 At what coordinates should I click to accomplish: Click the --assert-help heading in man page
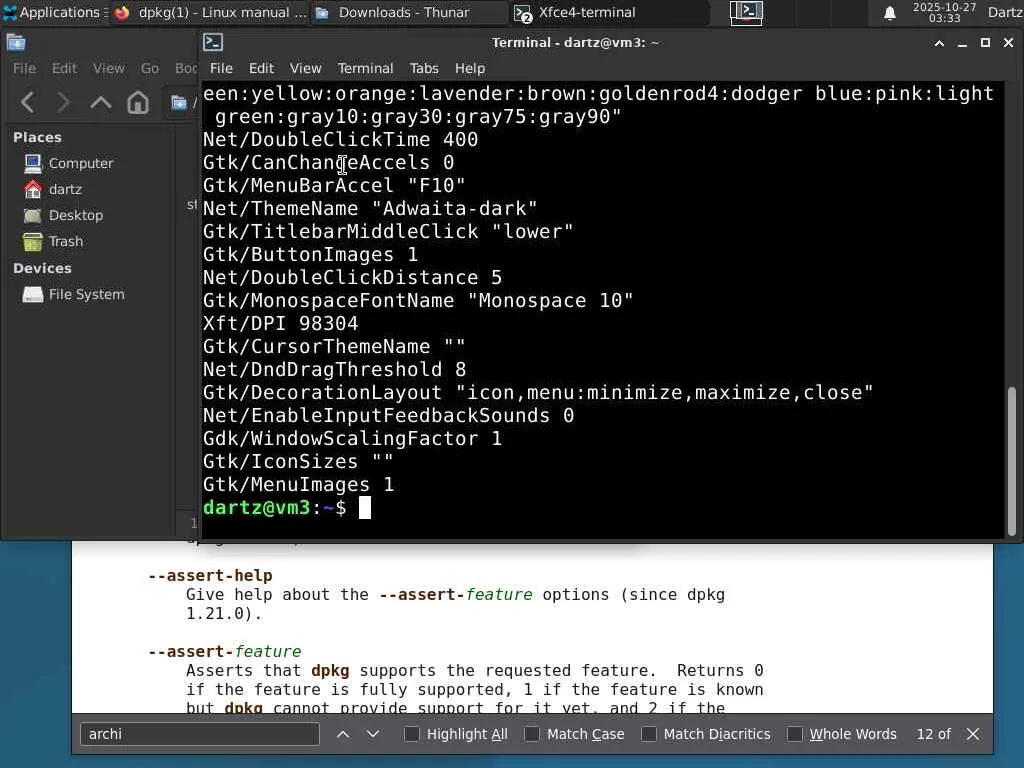click(x=210, y=575)
